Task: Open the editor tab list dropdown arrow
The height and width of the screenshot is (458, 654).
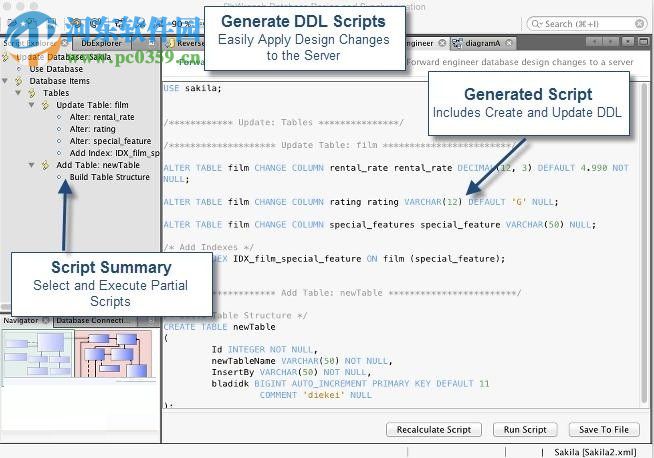Action: pos(628,42)
